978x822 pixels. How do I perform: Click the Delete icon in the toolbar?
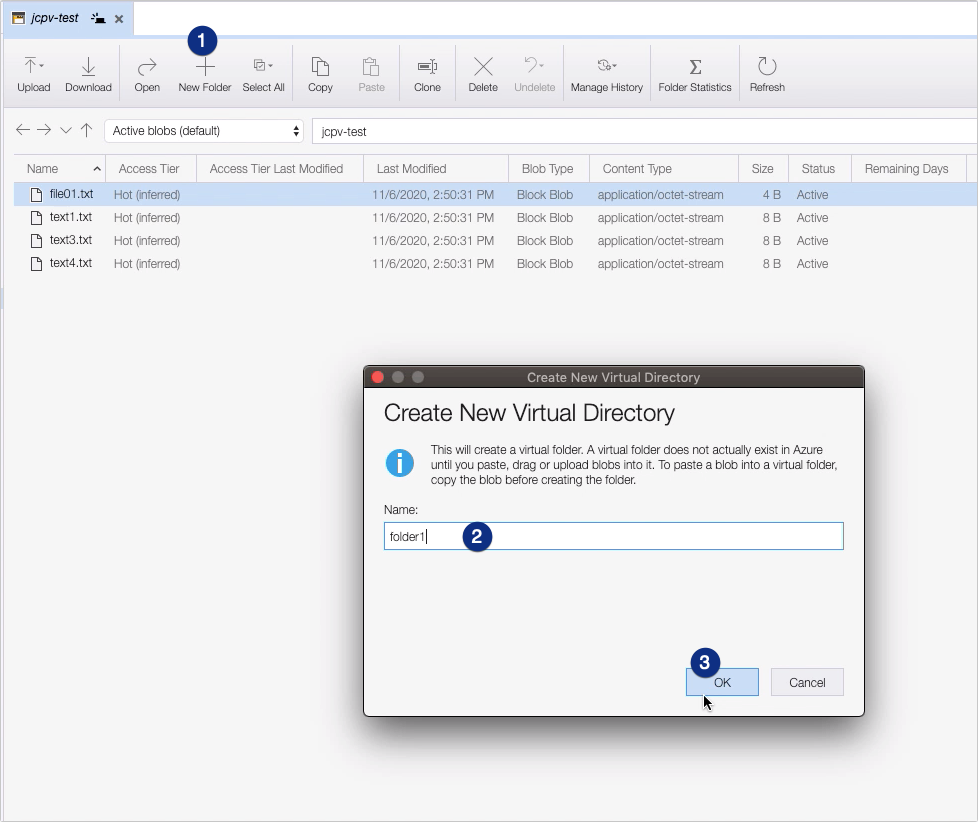click(x=482, y=70)
